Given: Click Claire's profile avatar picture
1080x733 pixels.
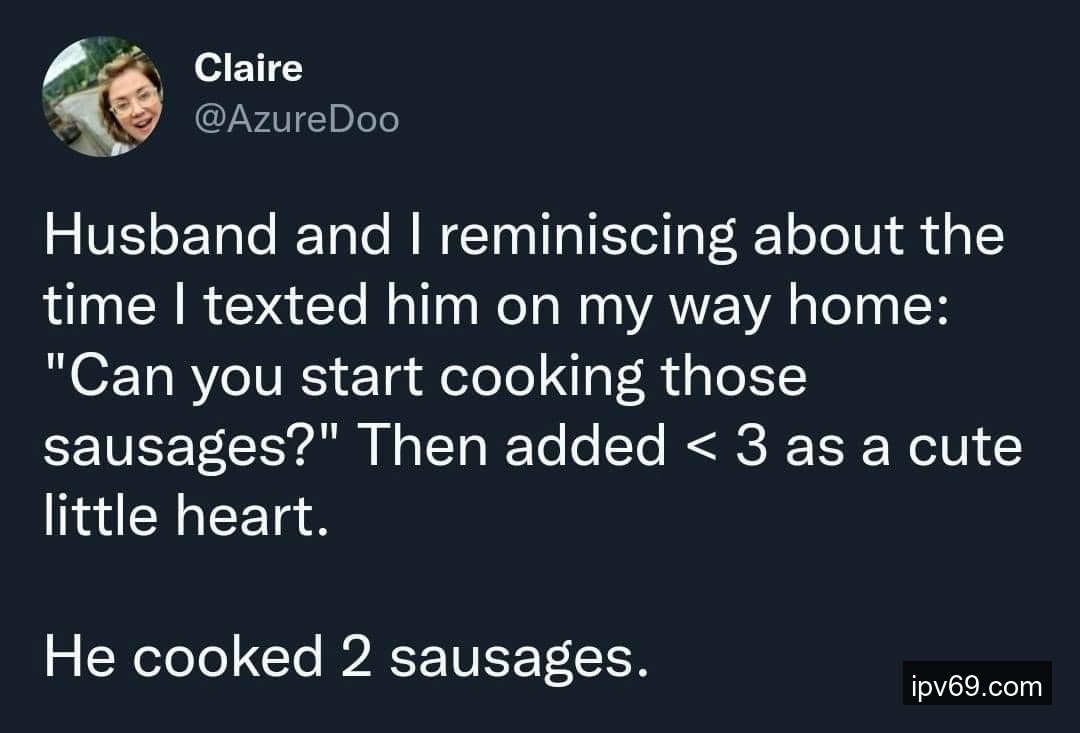Looking at the screenshot, I should point(102,97).
